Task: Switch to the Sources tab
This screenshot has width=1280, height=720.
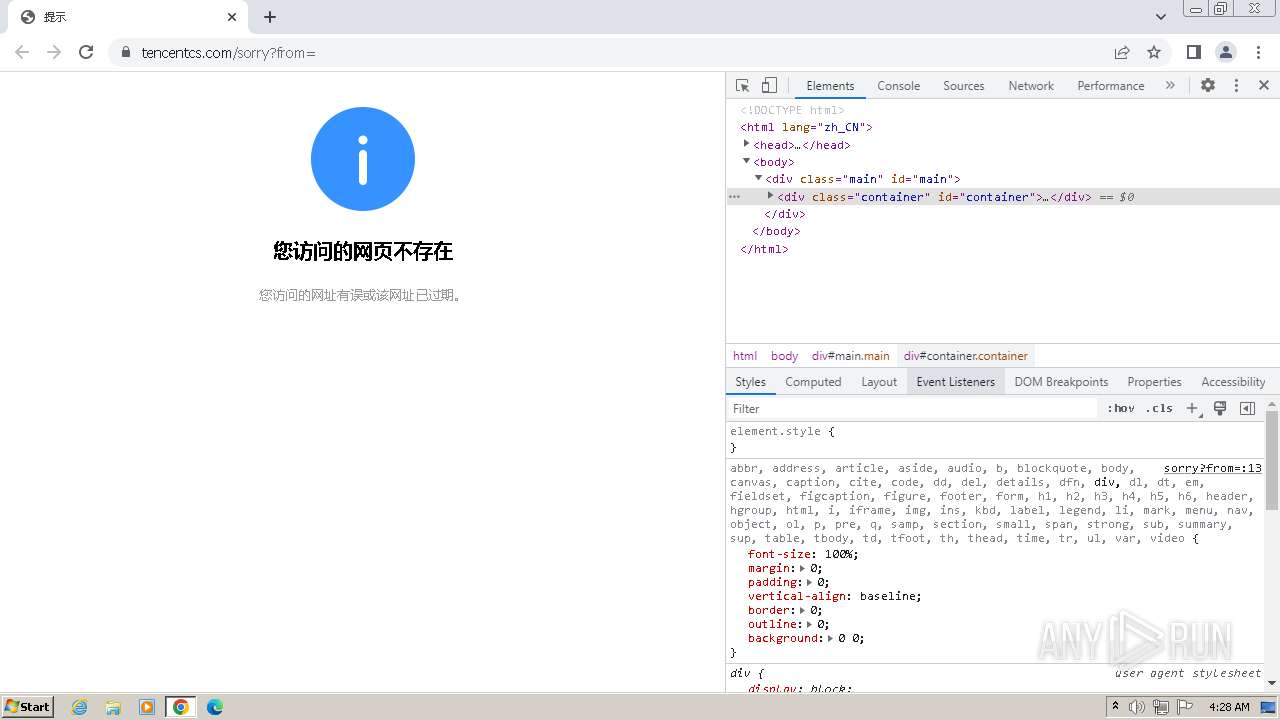Action: [964, 86]
